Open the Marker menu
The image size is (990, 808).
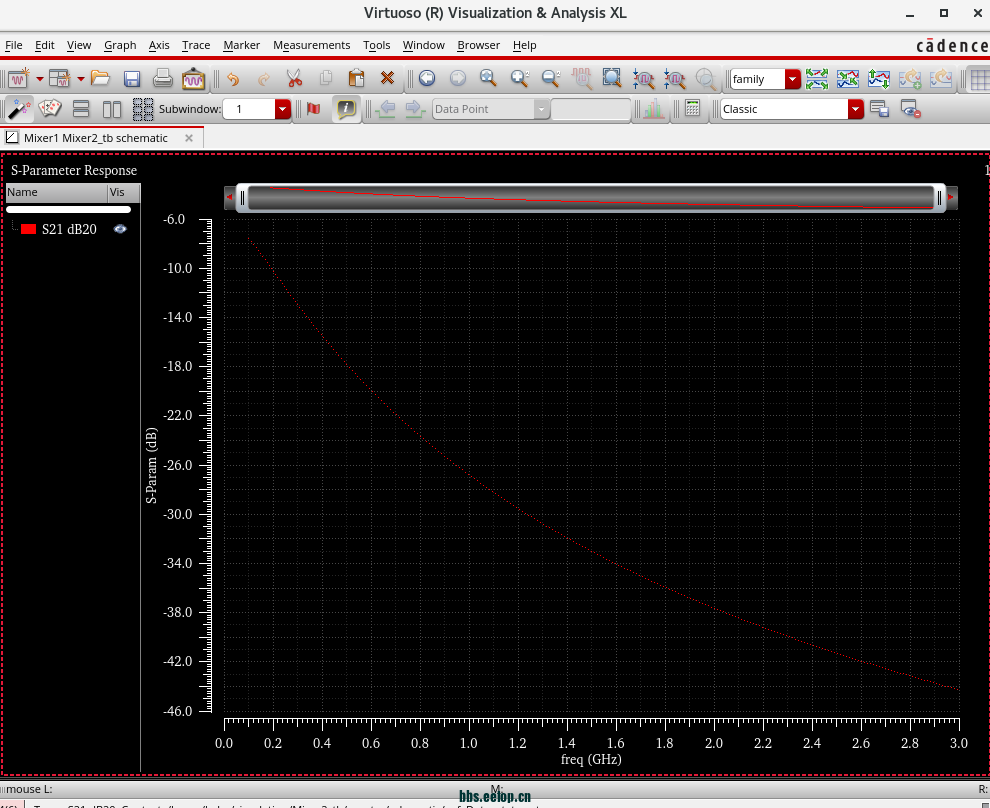pyautogui.click(x=241, y=45)
